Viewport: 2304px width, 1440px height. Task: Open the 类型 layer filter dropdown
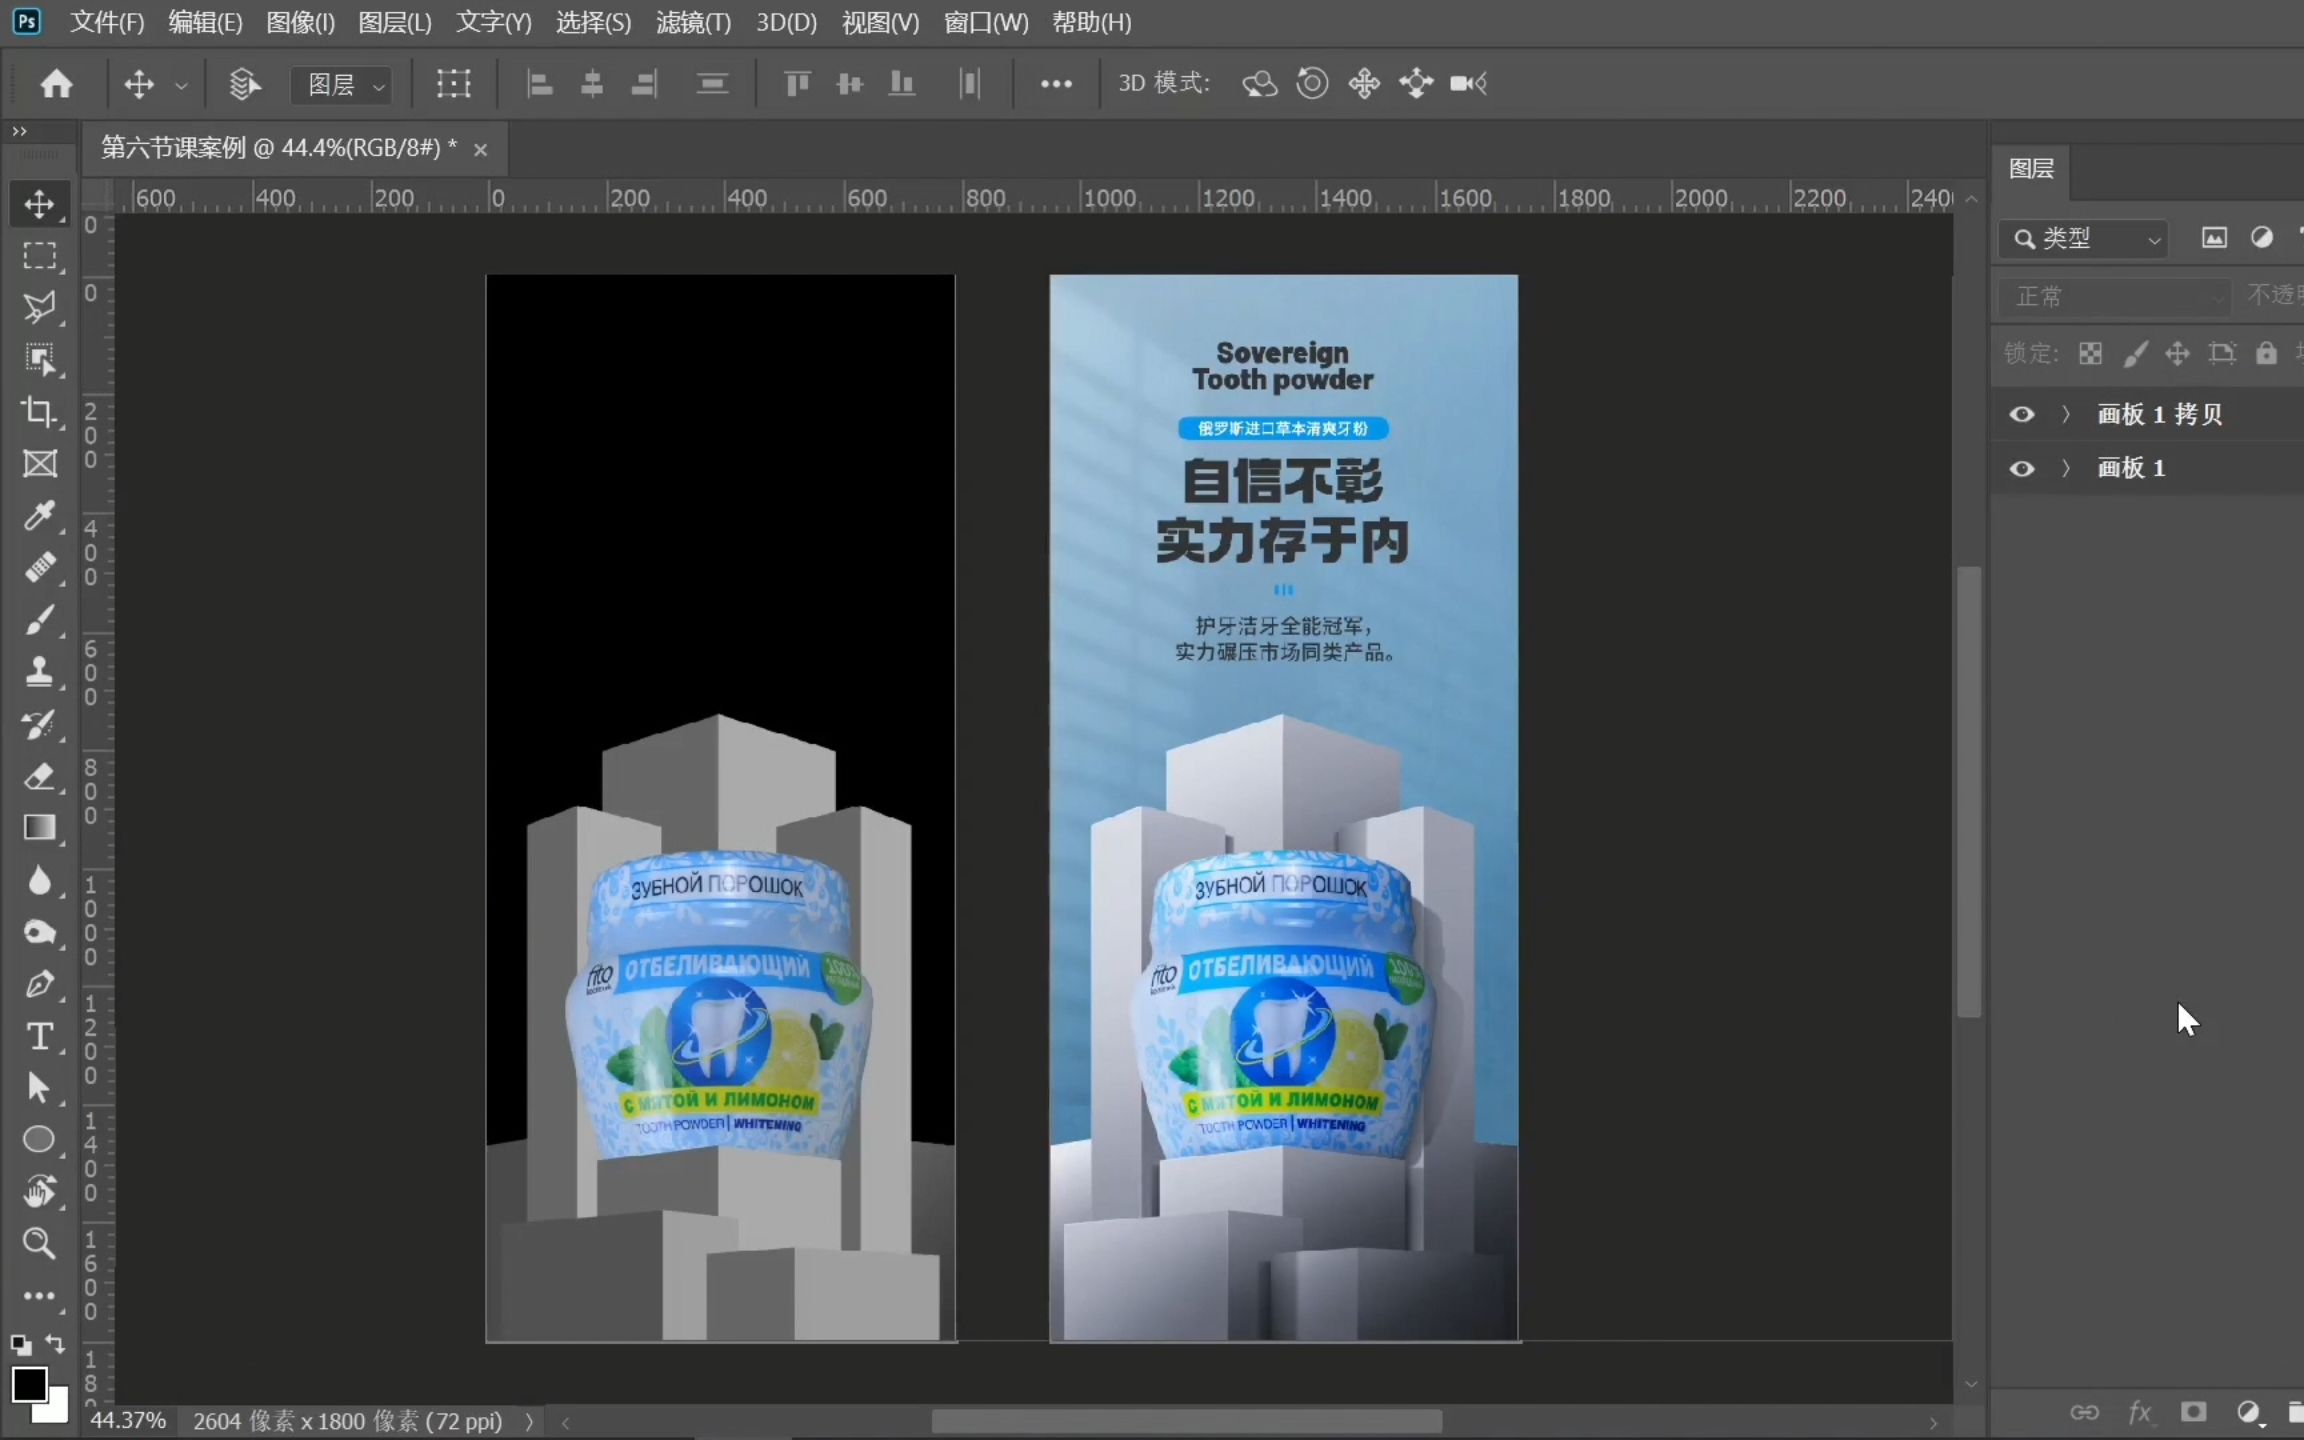(2084, 239)
